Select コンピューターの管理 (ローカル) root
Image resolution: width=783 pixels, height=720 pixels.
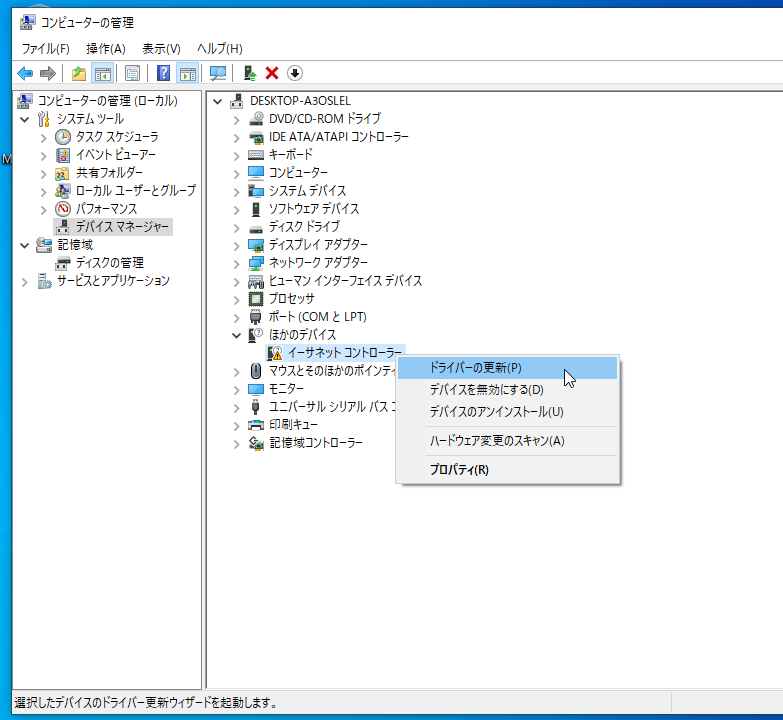click(108, 101)
